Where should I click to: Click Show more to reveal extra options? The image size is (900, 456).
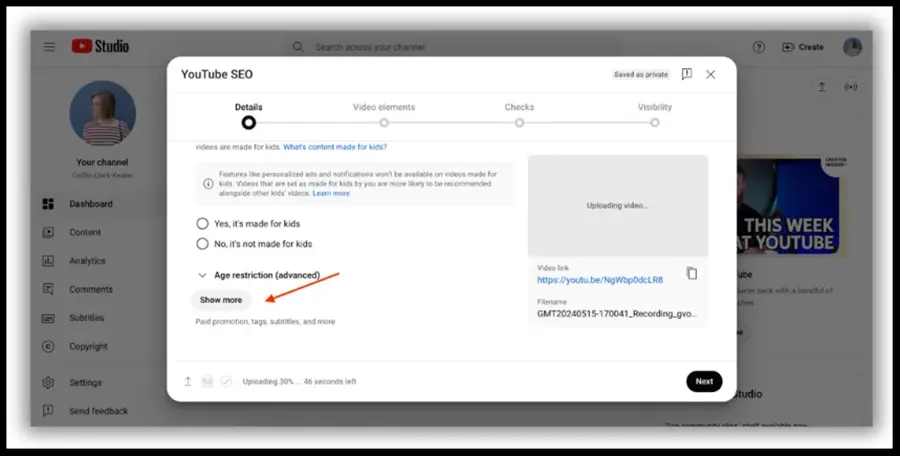coord(221,300)
